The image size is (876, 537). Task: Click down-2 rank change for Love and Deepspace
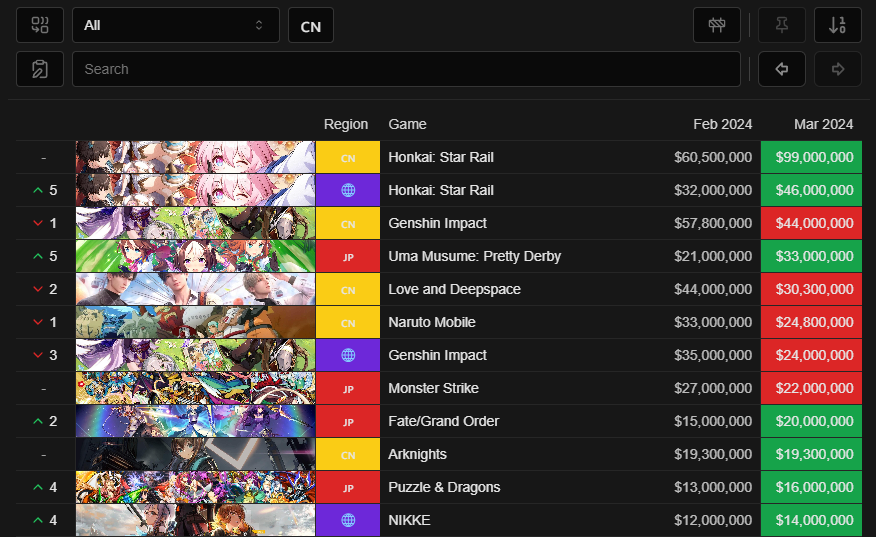point(45,289)
